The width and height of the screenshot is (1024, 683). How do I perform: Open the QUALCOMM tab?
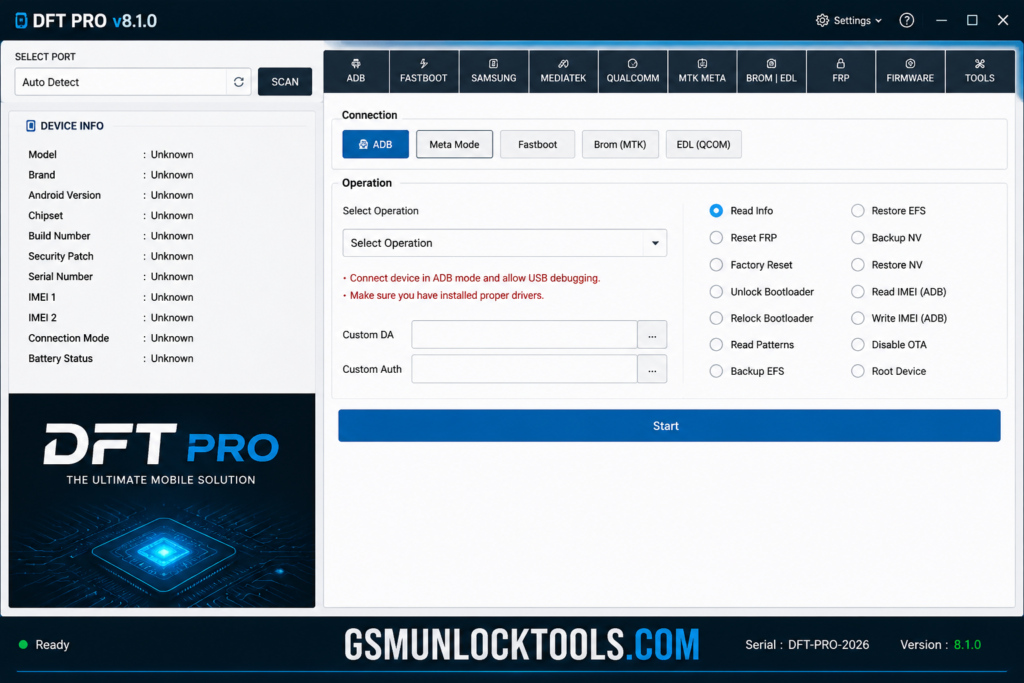tap(633, 71)
